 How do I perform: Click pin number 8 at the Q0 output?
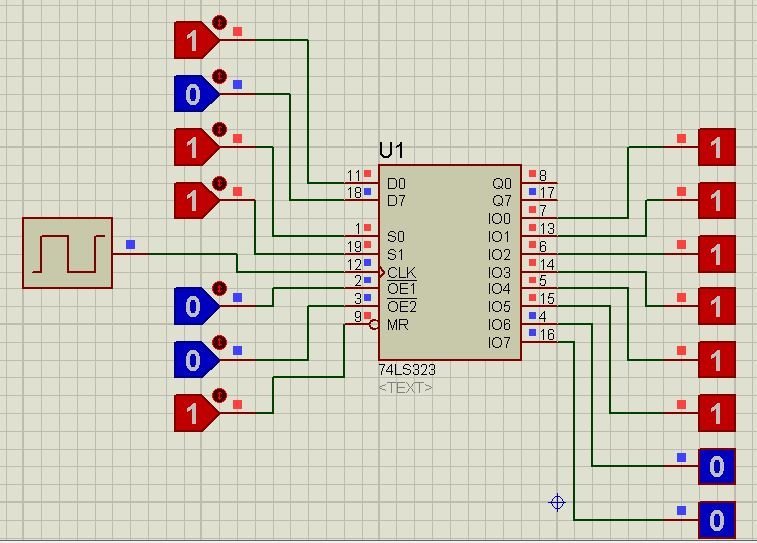(x=543, y=175)
